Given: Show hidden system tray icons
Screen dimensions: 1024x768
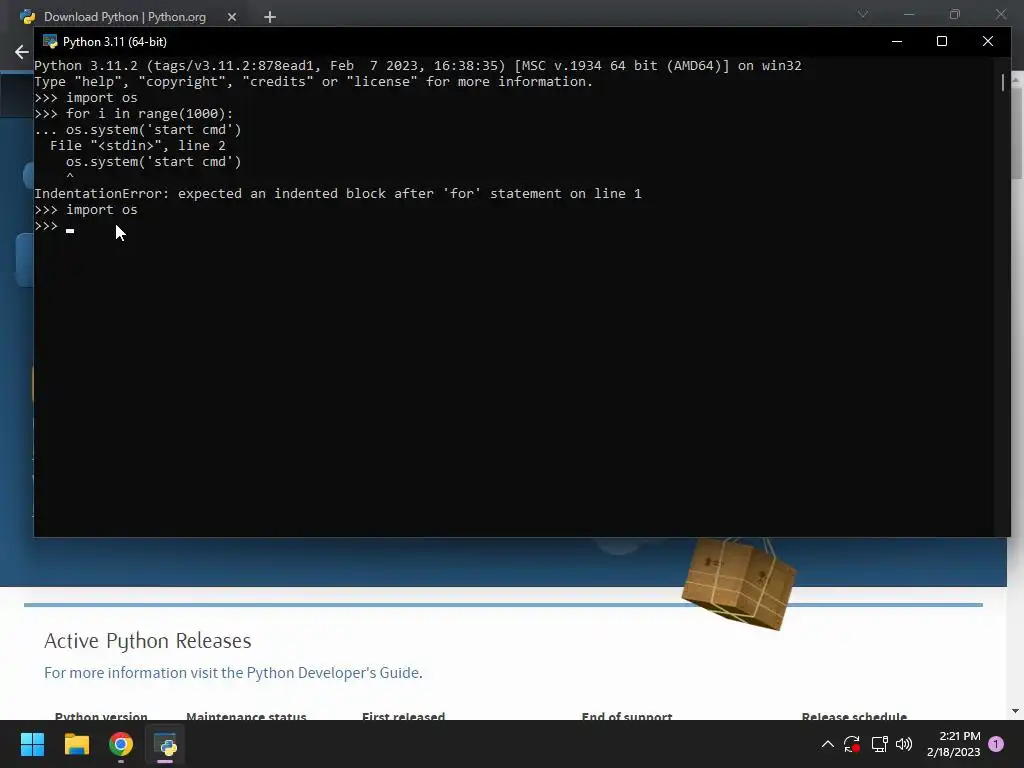Looking at the screenshot, I should (827, 744).
